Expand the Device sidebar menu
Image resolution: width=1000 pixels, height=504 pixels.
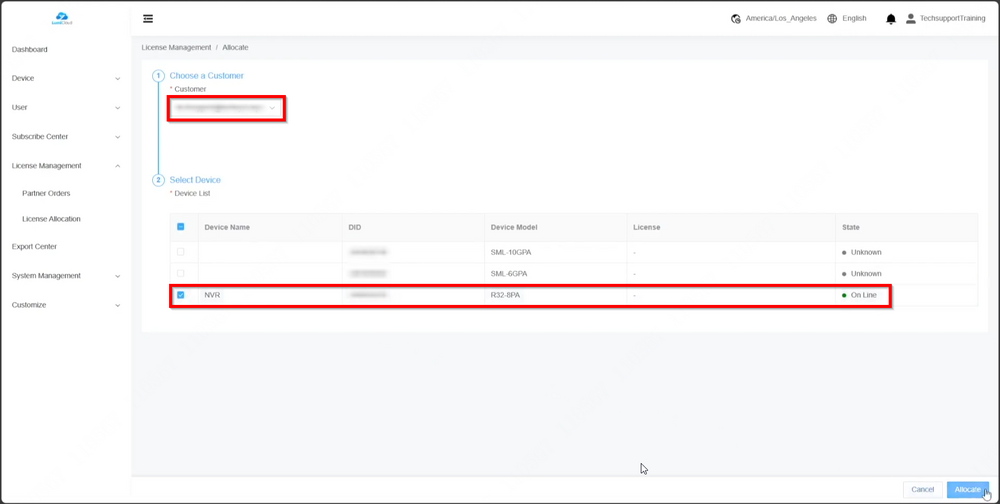click(65, 78)
